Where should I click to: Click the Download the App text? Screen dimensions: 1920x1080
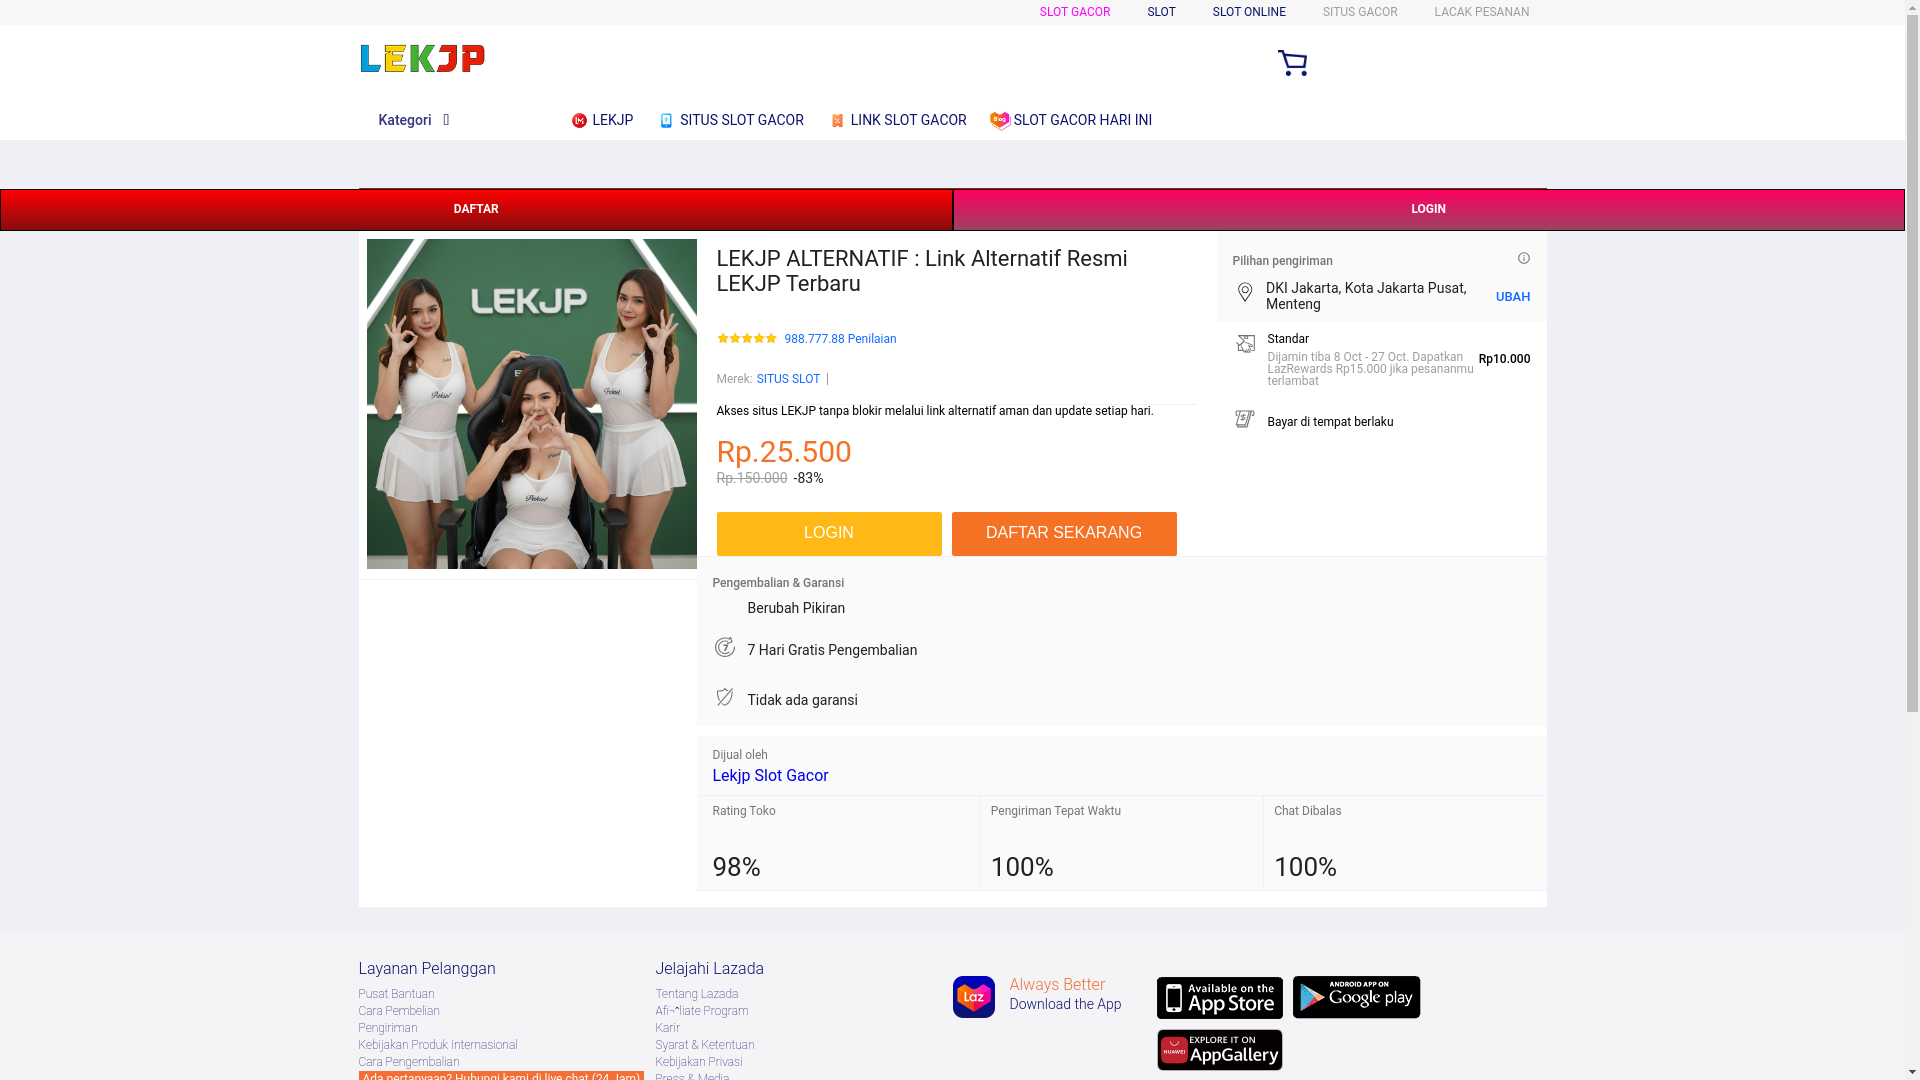point(1065,1004)
